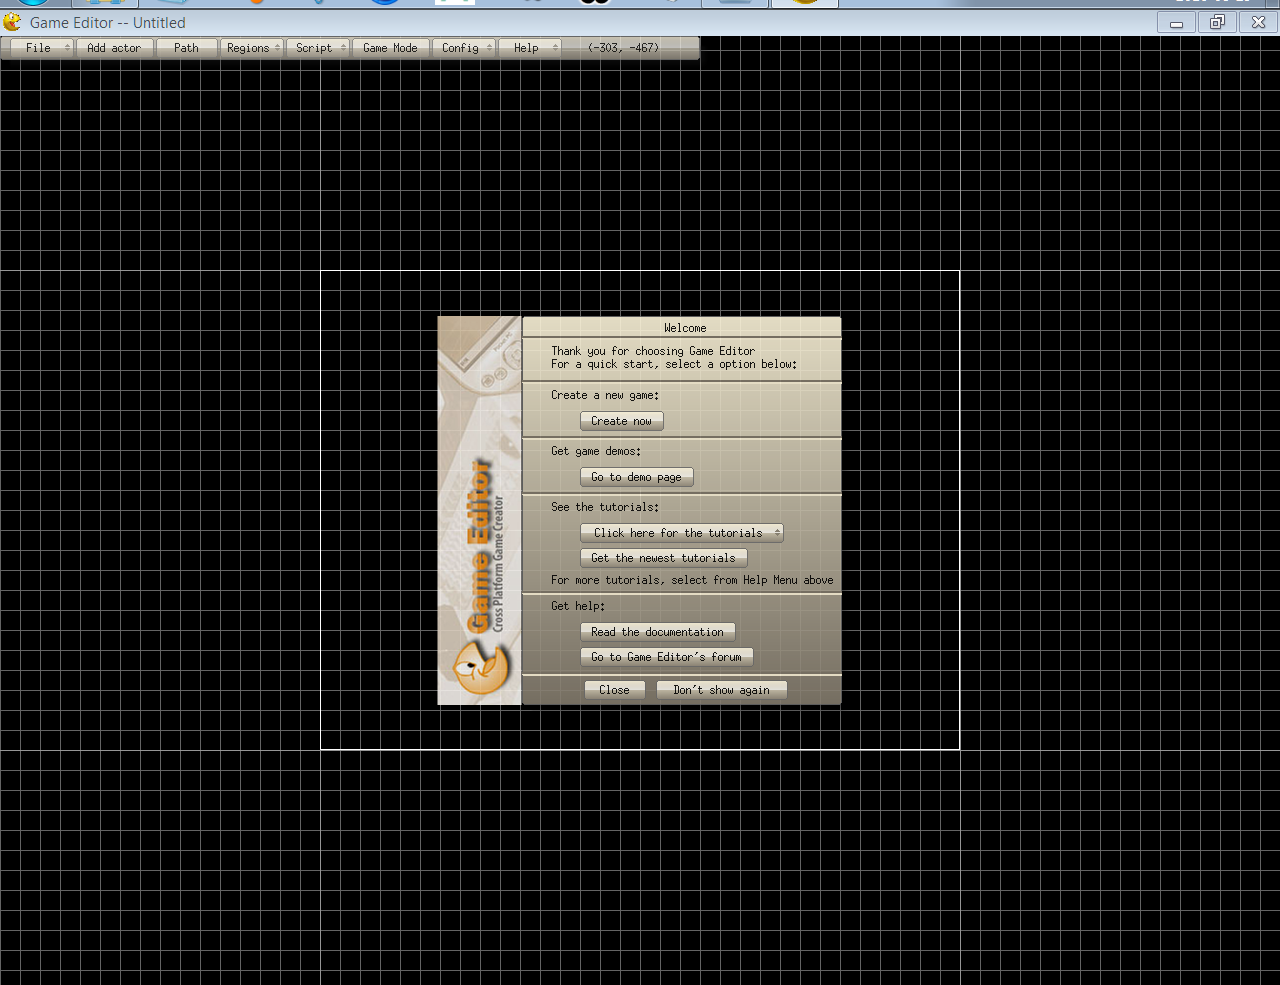The width and height of the screenshot is (1280, 985).
Task: Restore down the Game Editor window
Action: (1217, 22)
